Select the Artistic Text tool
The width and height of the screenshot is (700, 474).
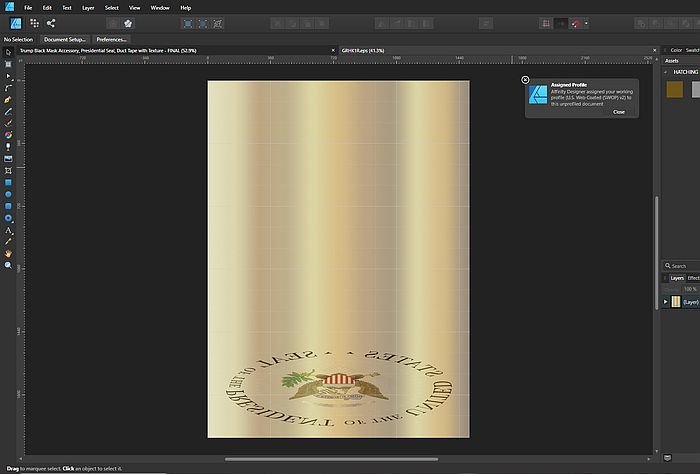(x=8, y=230)
